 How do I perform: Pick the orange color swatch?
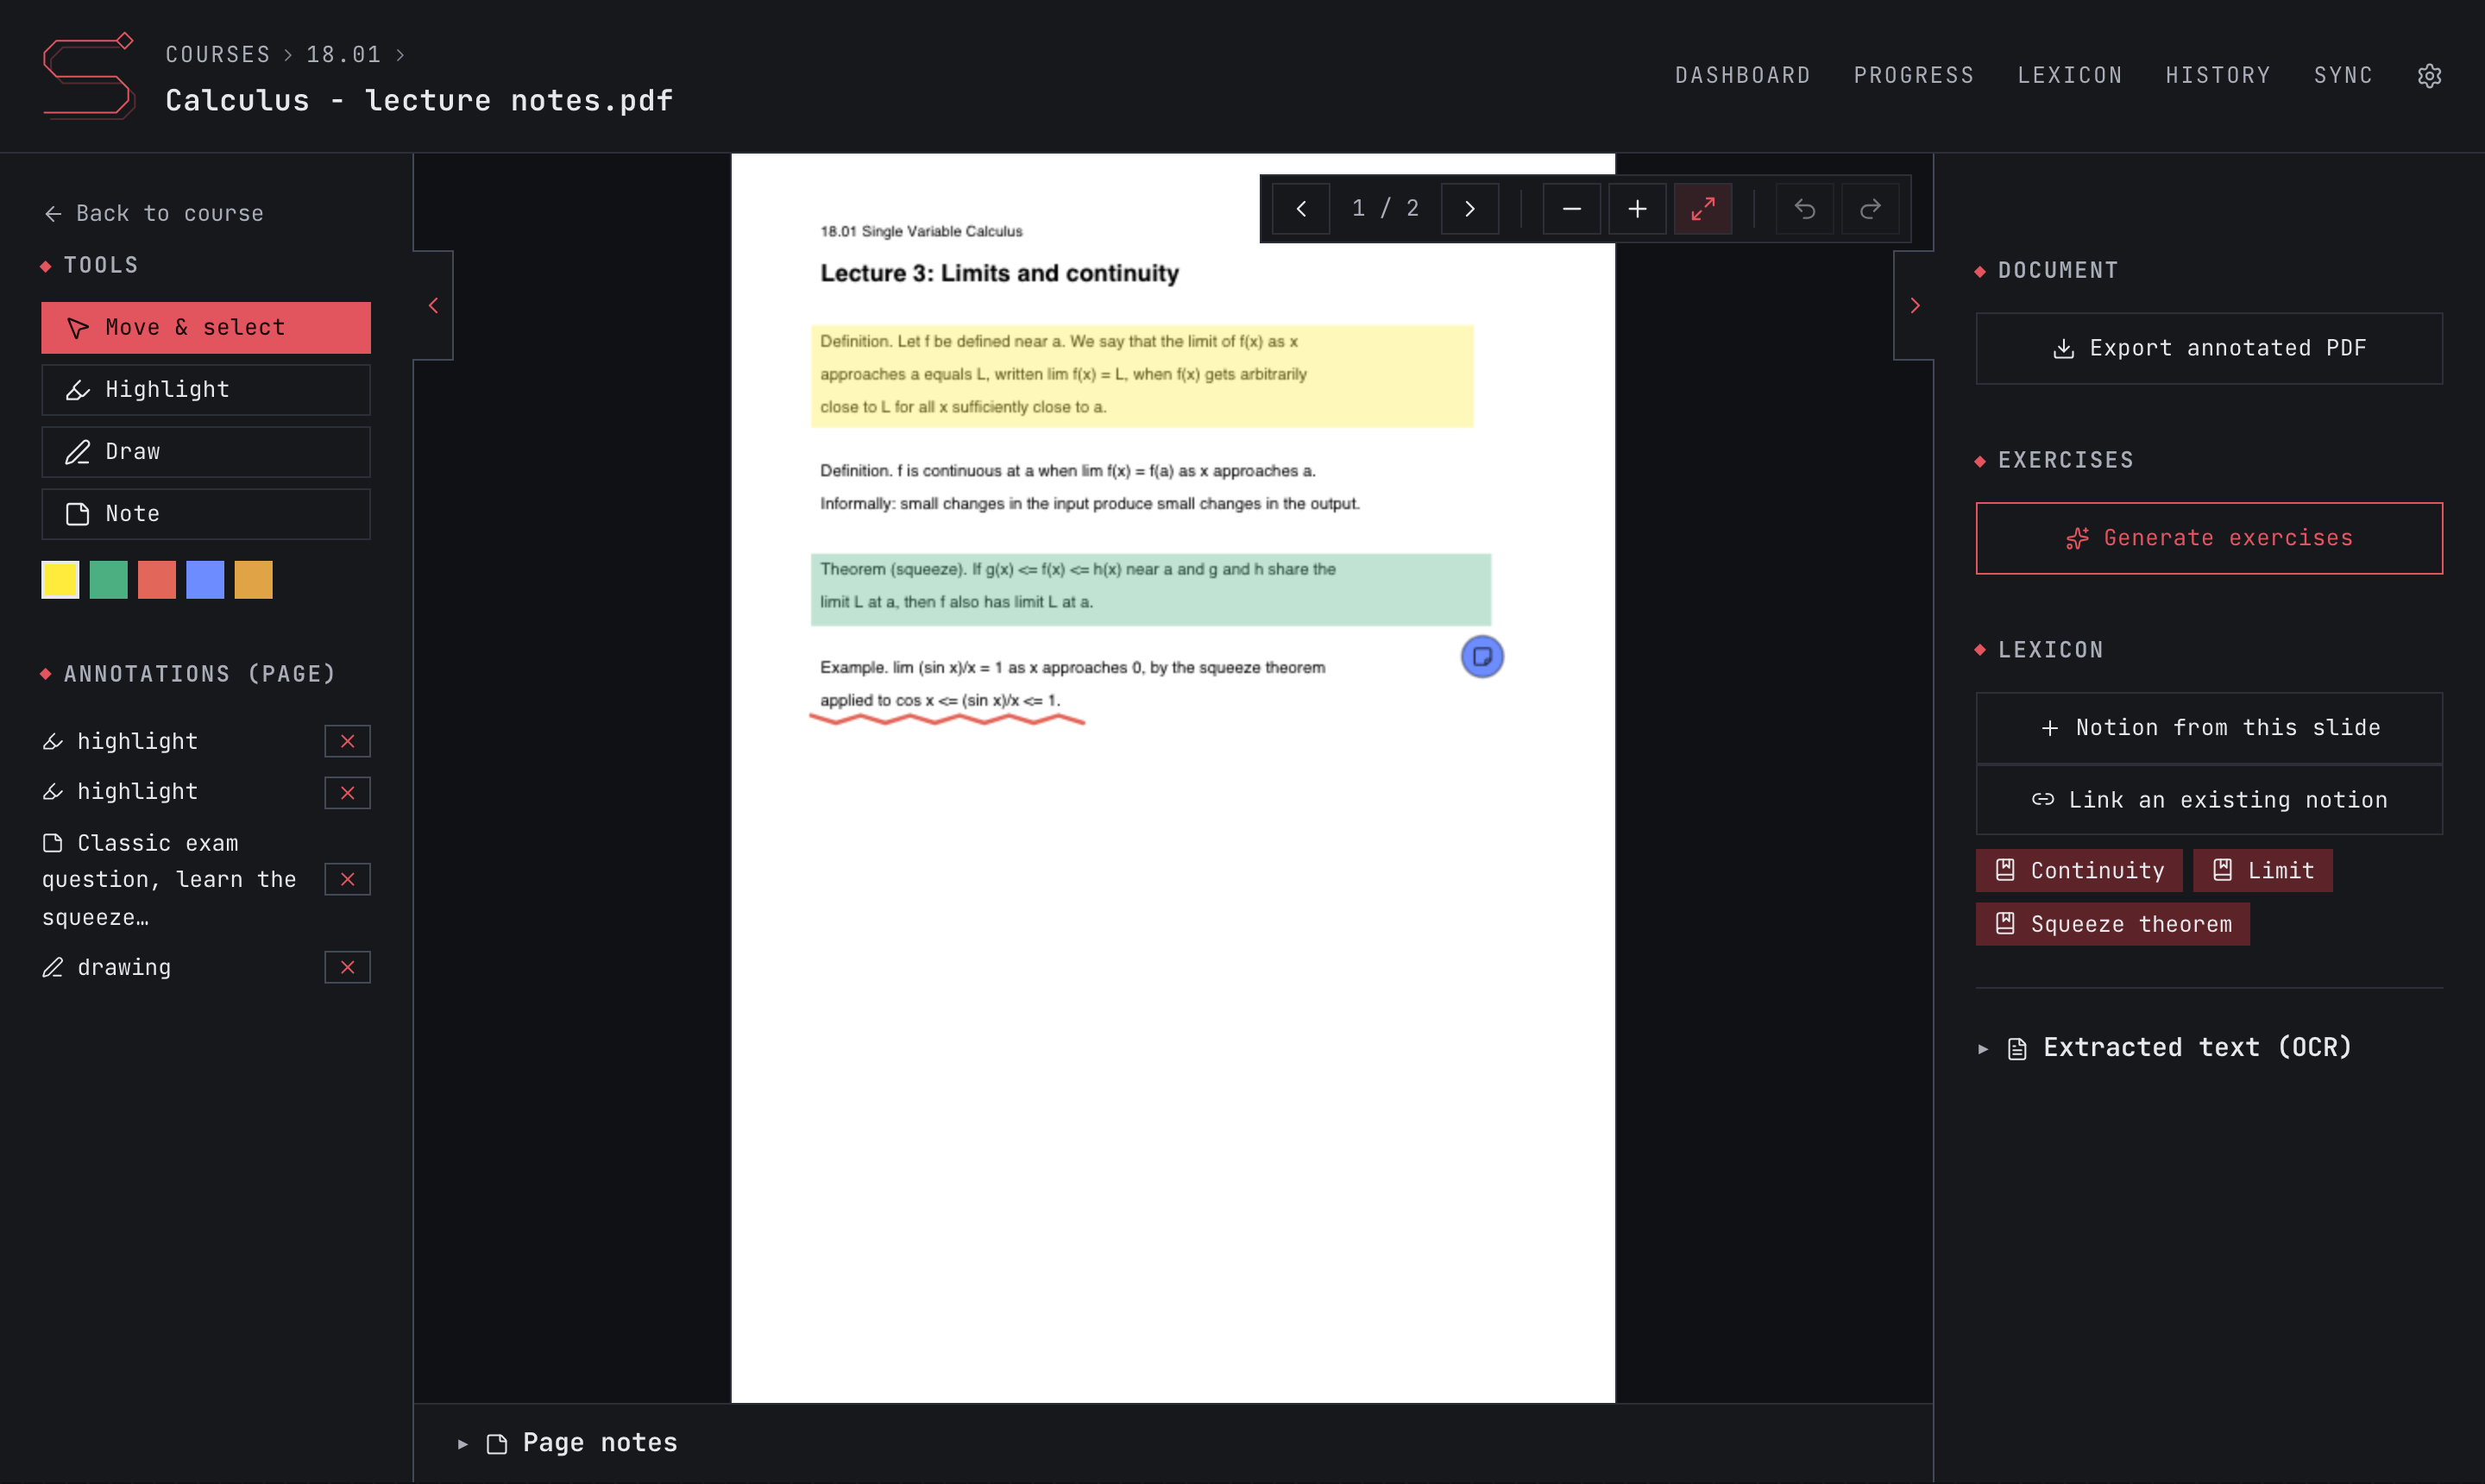[x=253, y=579]
